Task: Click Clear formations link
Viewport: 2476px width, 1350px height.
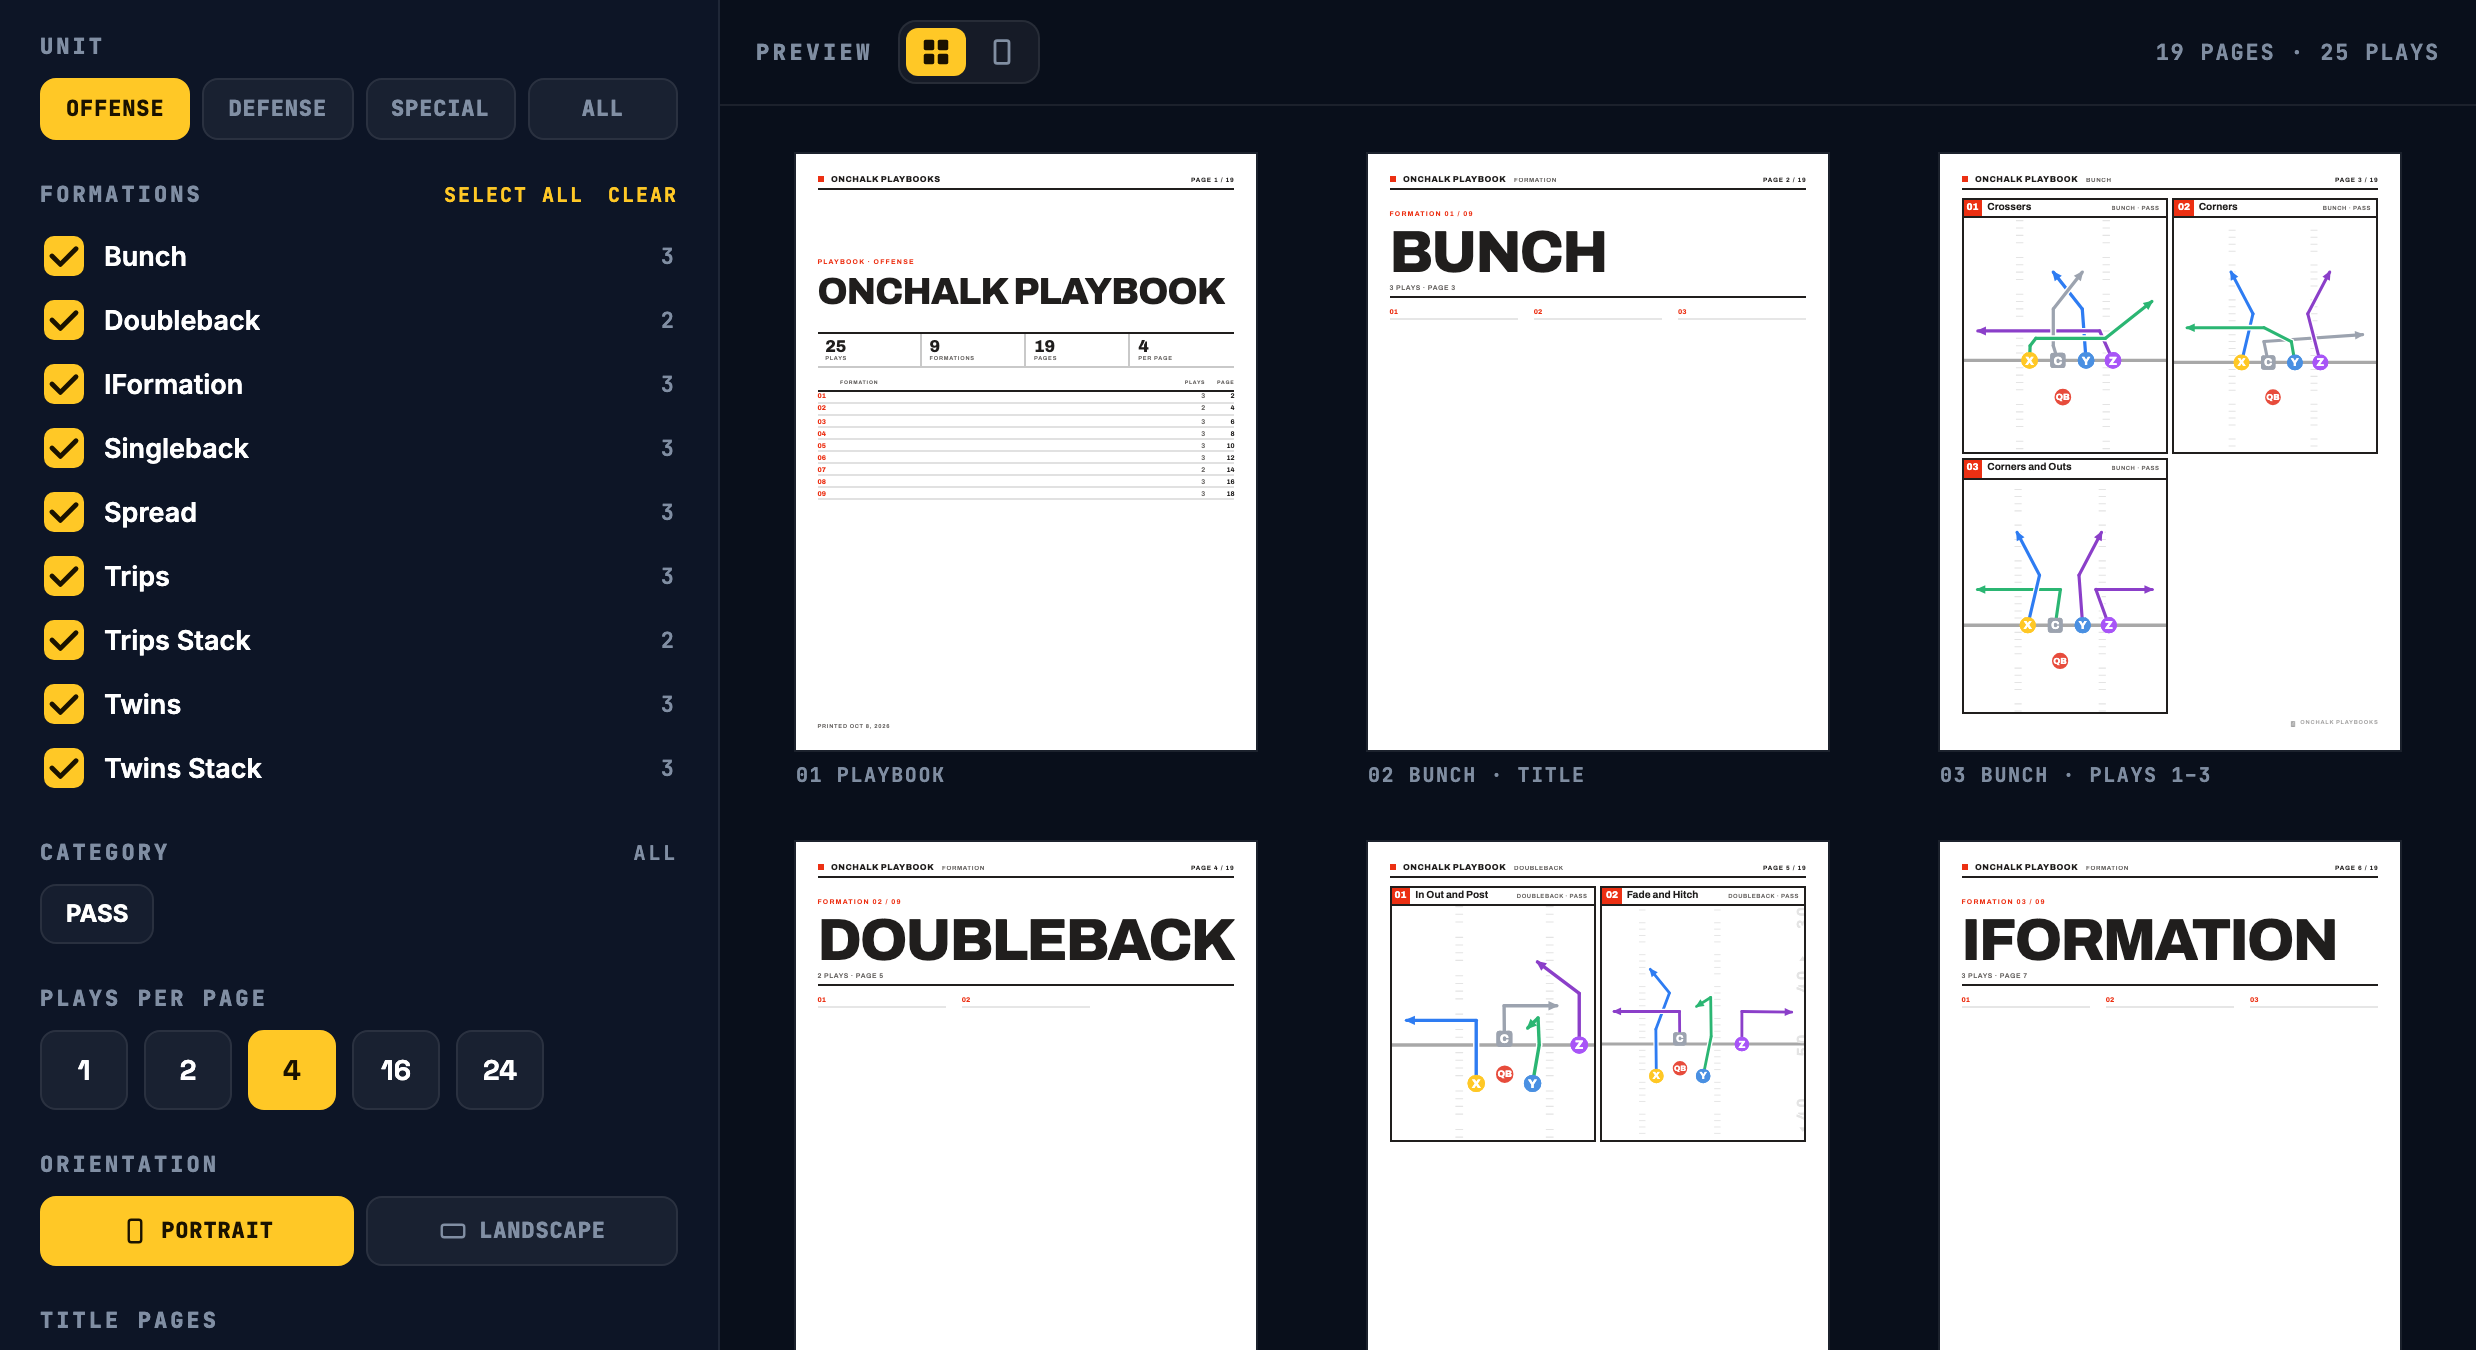Action: tap(642, 195)
